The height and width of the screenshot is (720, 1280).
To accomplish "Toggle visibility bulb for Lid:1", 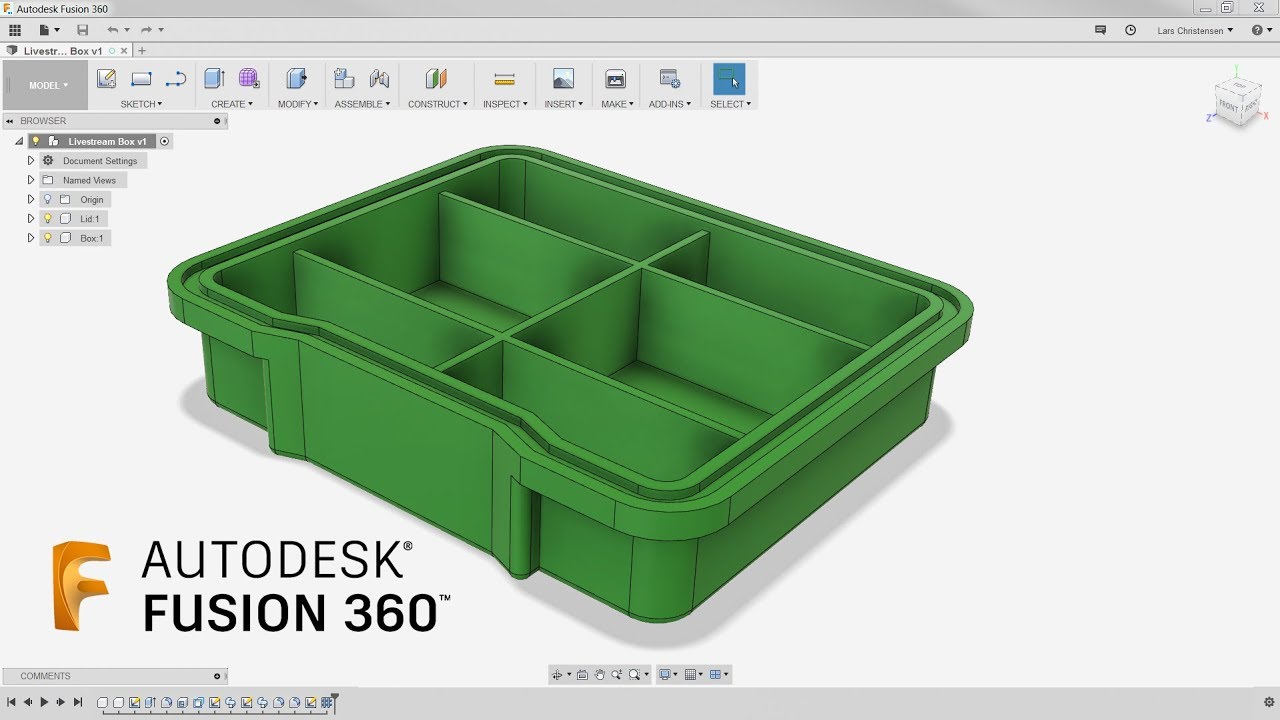I will click(x=47, y=218).
